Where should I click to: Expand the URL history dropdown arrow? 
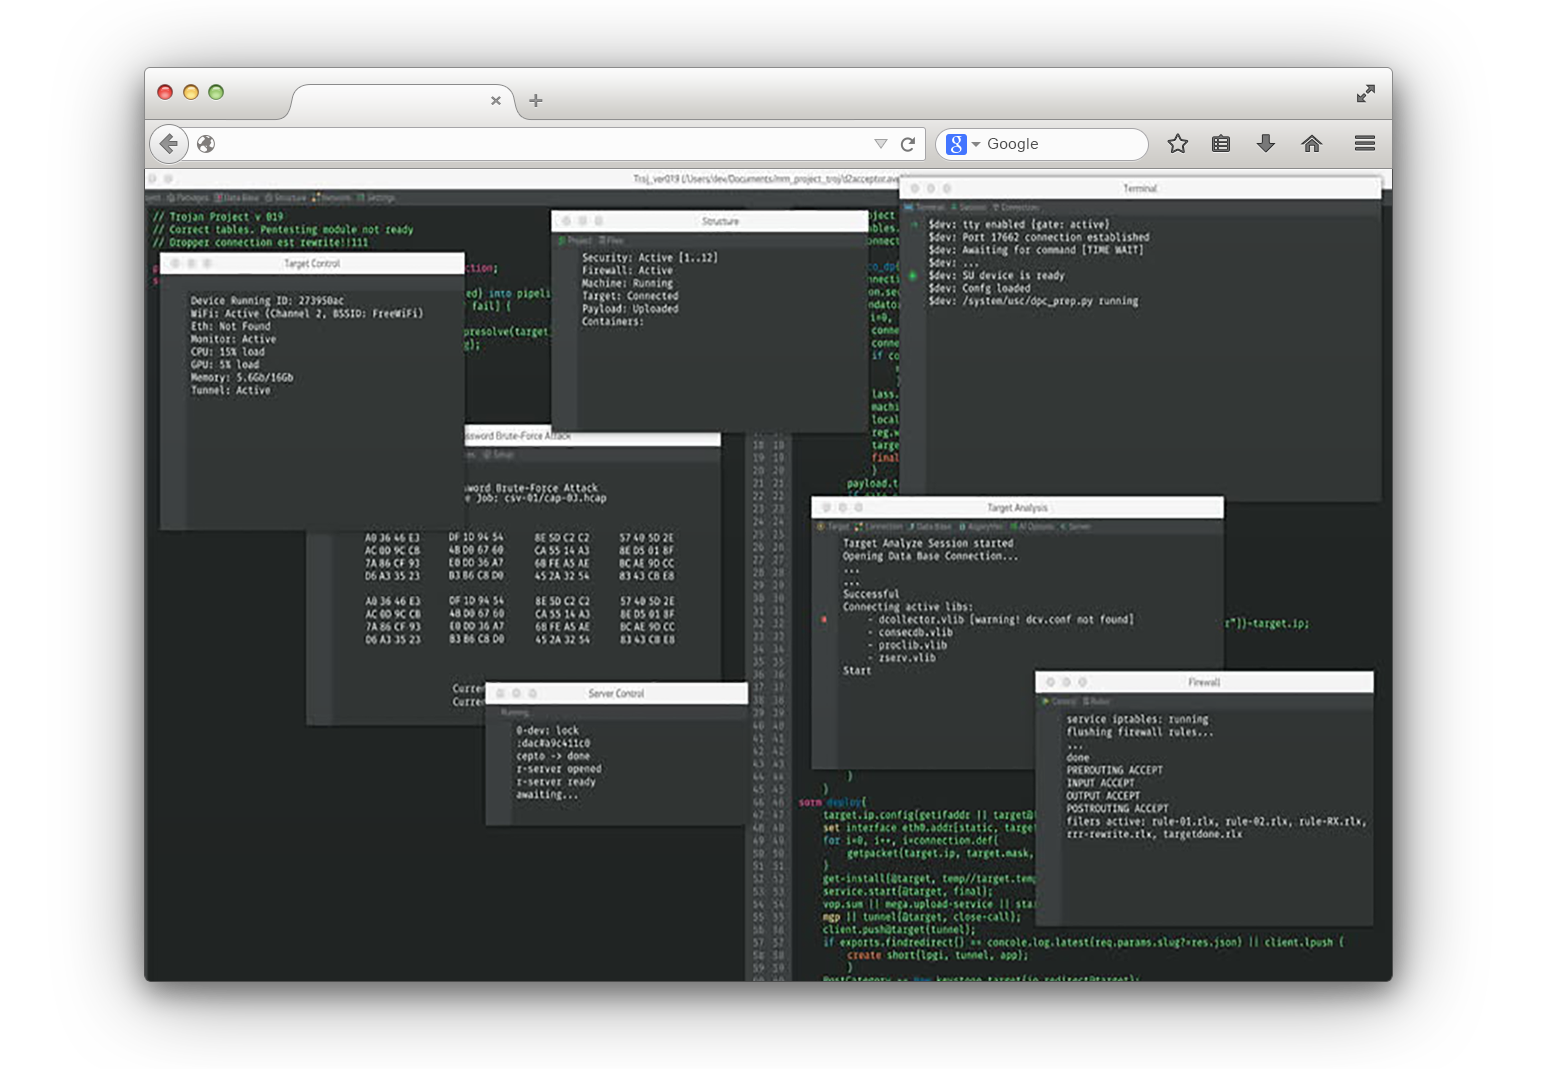(881, 144)
